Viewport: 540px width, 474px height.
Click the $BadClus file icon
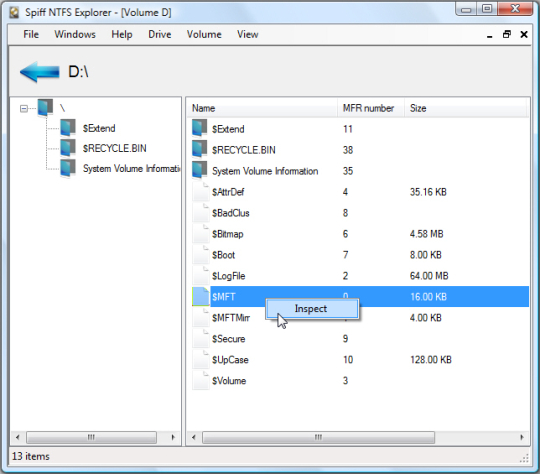click(x=201, y=213)
